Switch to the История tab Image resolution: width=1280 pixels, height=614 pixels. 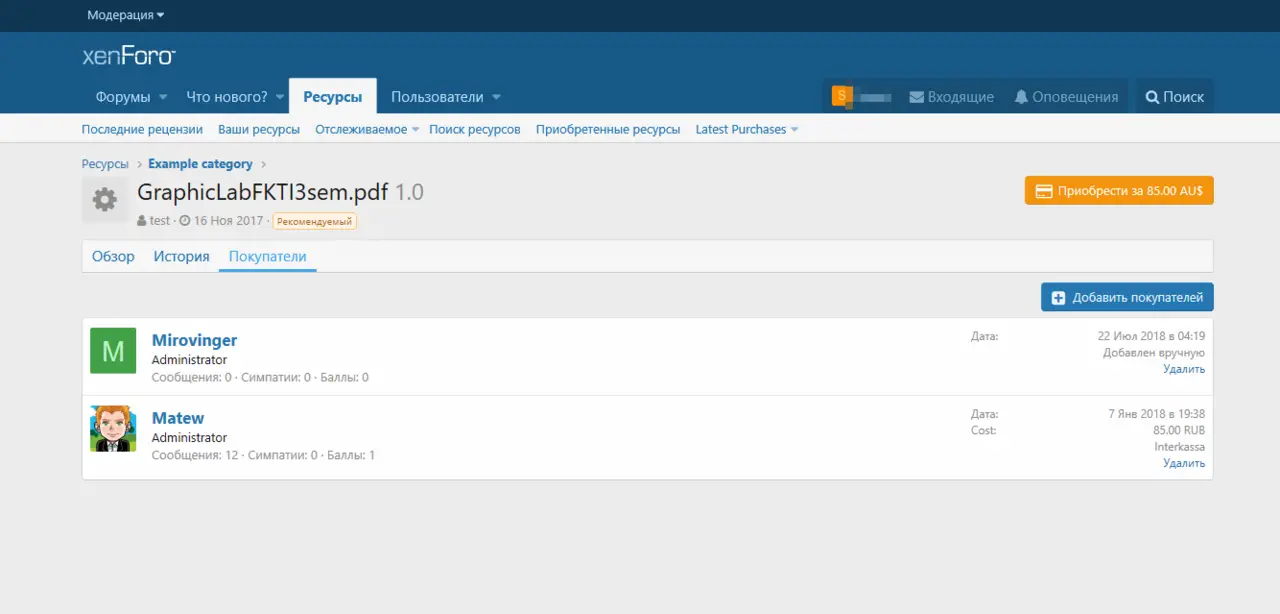click(181, 257)
